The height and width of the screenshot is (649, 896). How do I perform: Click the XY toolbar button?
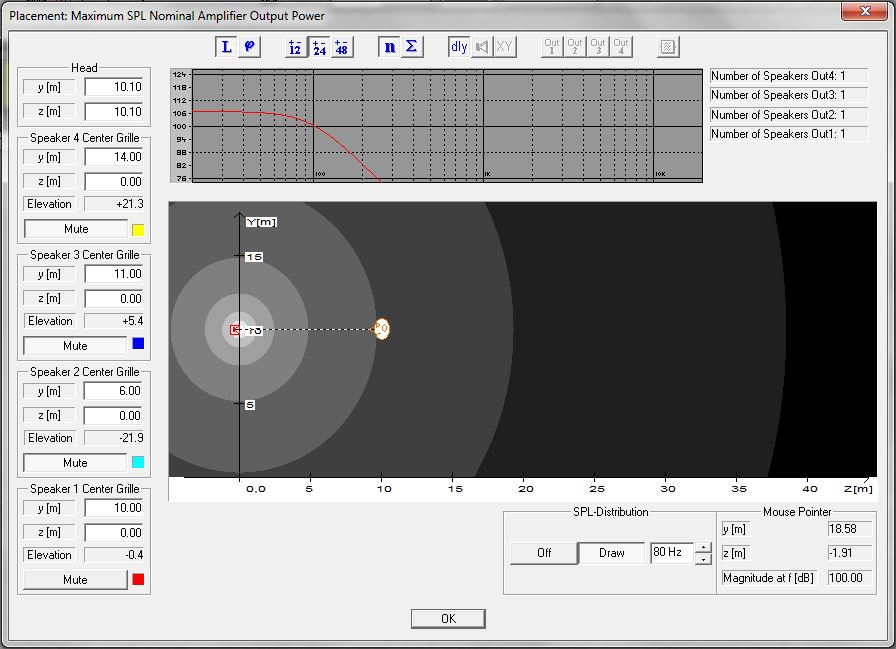[x=504, y=47]
